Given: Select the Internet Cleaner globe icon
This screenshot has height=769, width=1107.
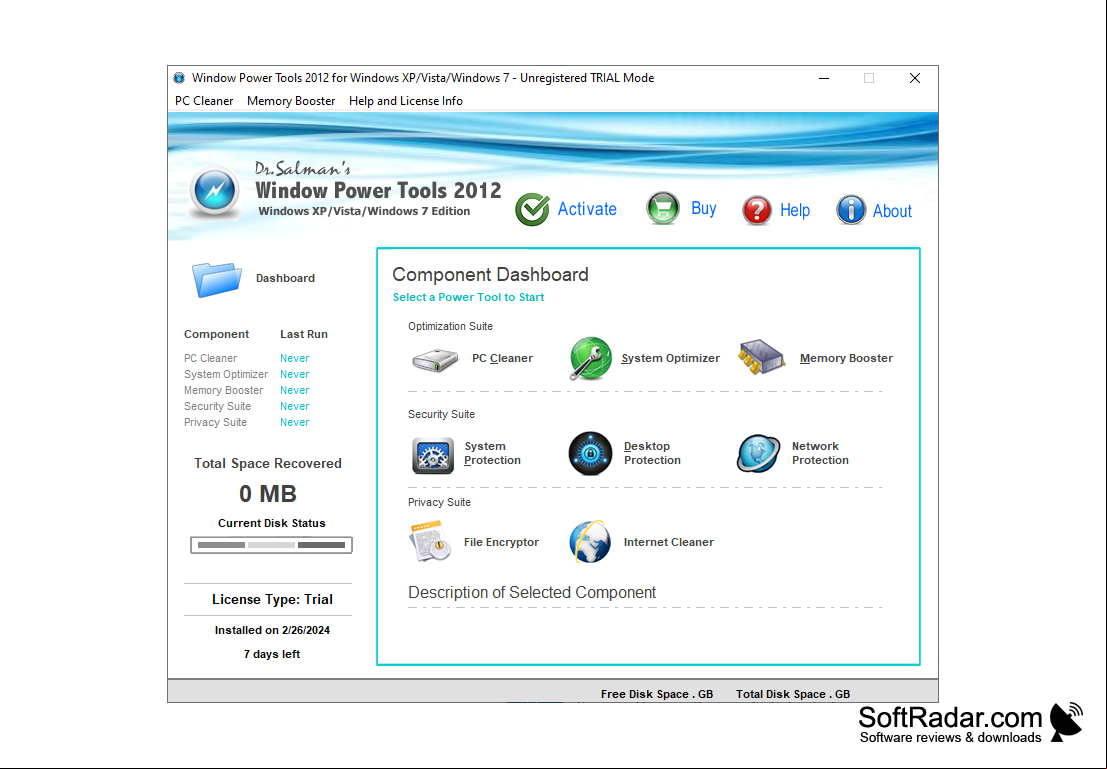Looking at the screenshot, I should coord(590,542).
